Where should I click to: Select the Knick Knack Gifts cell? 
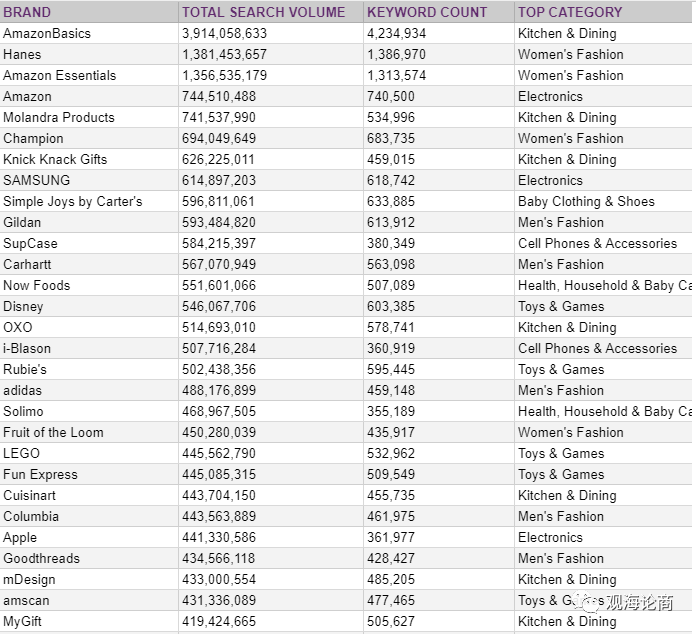(x=89, y=159)
